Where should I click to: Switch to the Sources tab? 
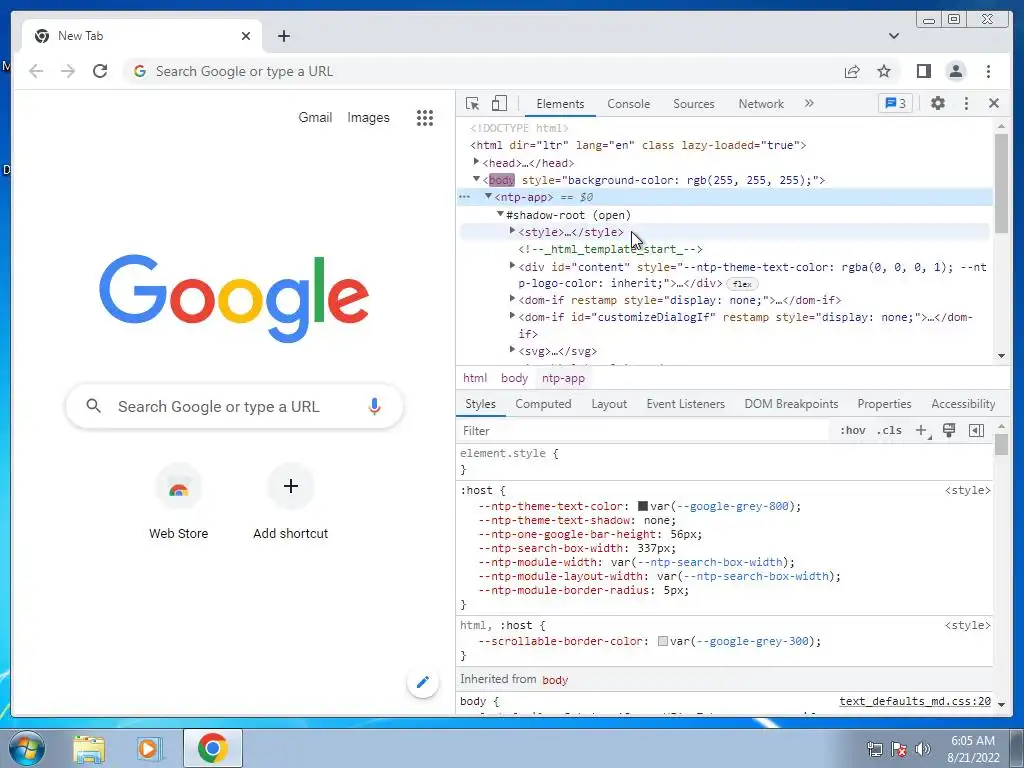point(694,104)
